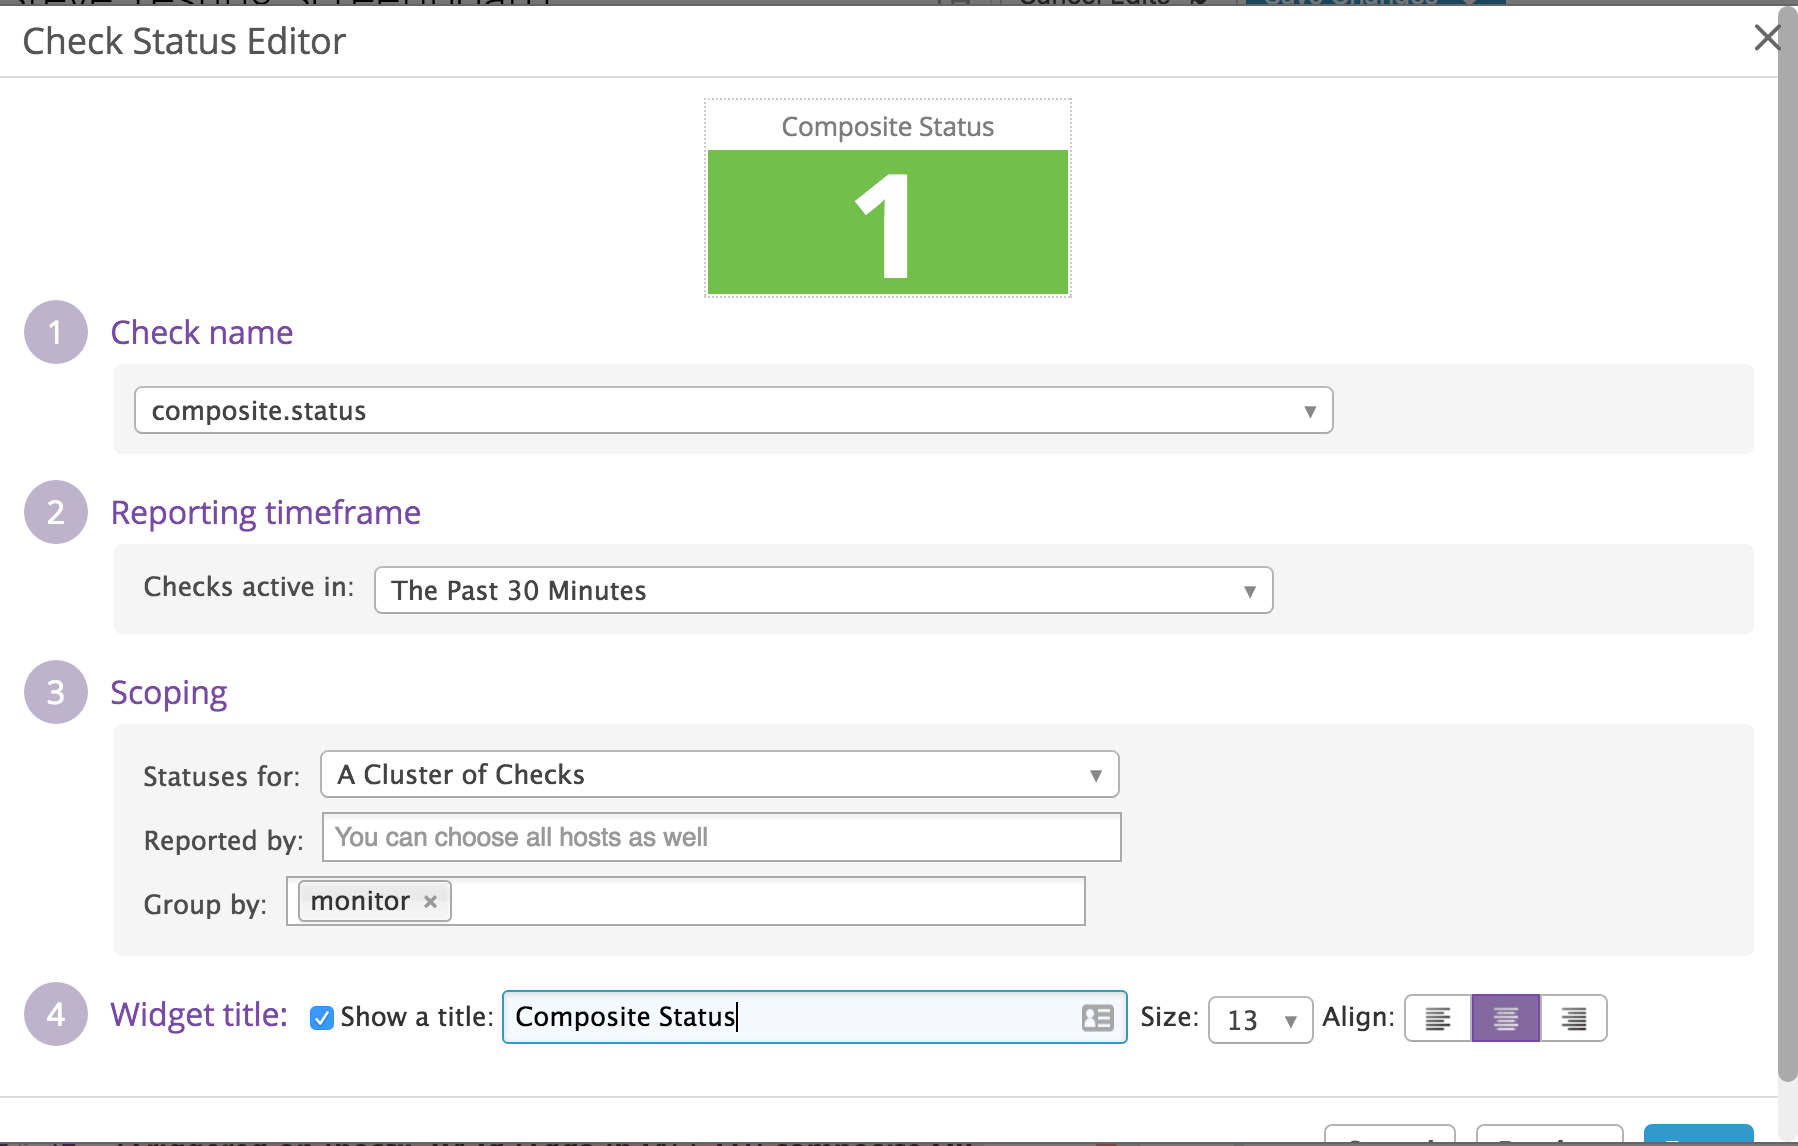The image size is (1798, 1146).
Task: Open the composite.status check name dropdown
Action: click(x=733, y=411)
